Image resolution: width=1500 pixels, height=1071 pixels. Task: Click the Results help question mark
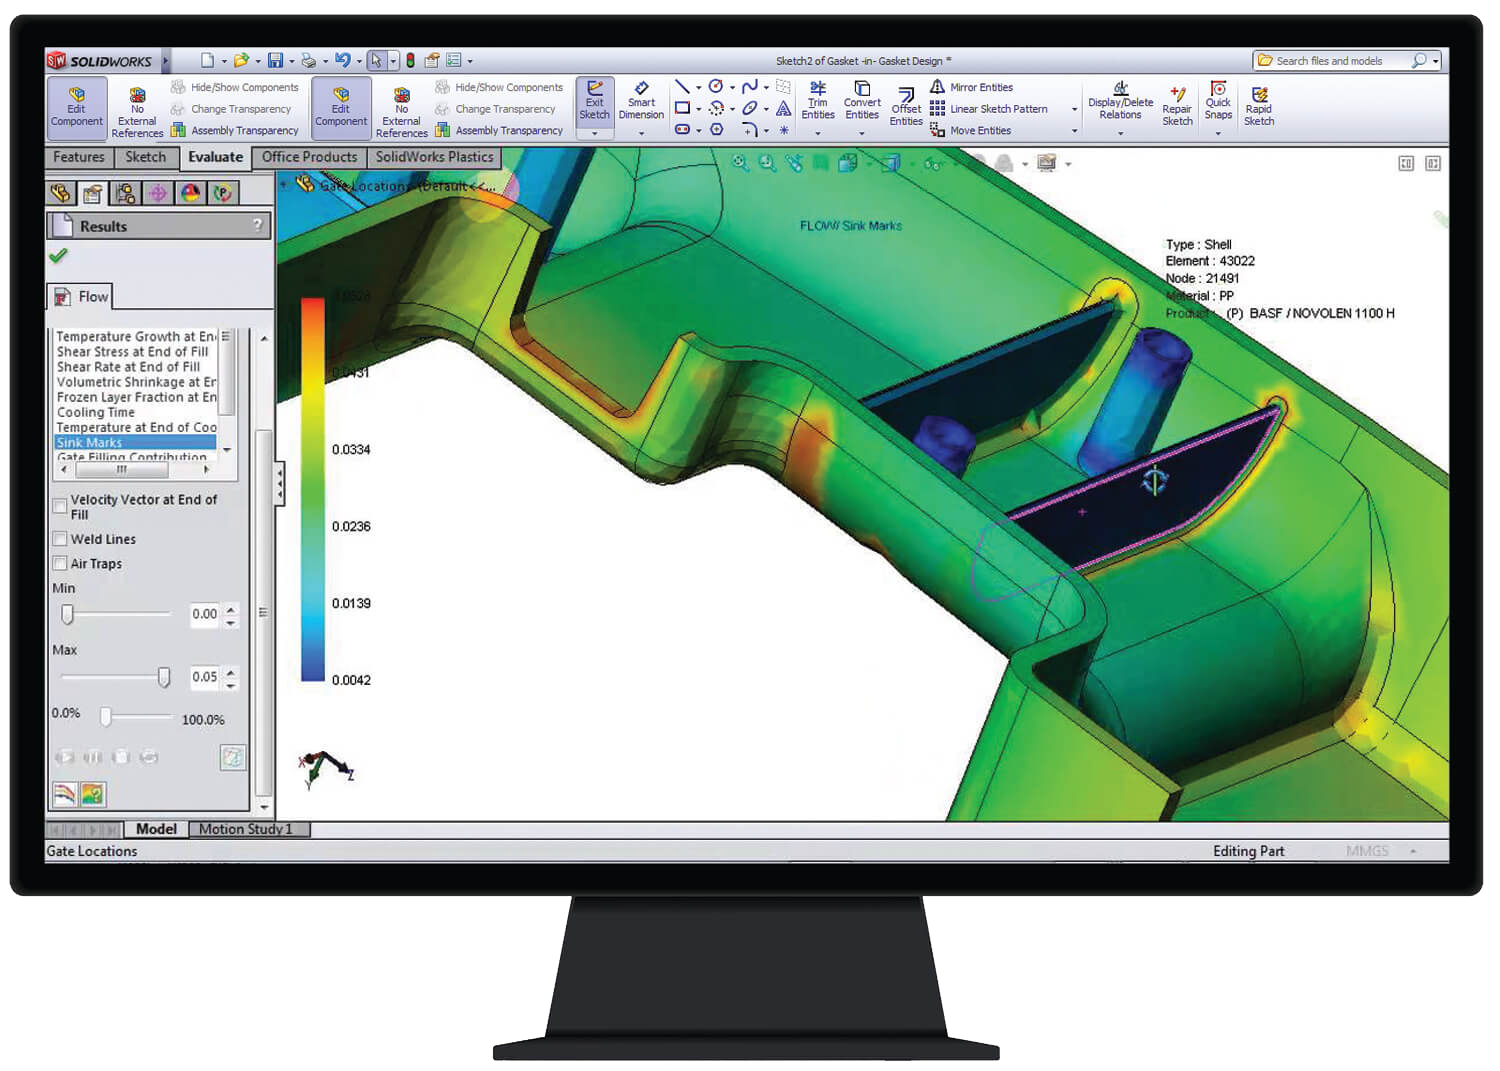coord(258,225)
